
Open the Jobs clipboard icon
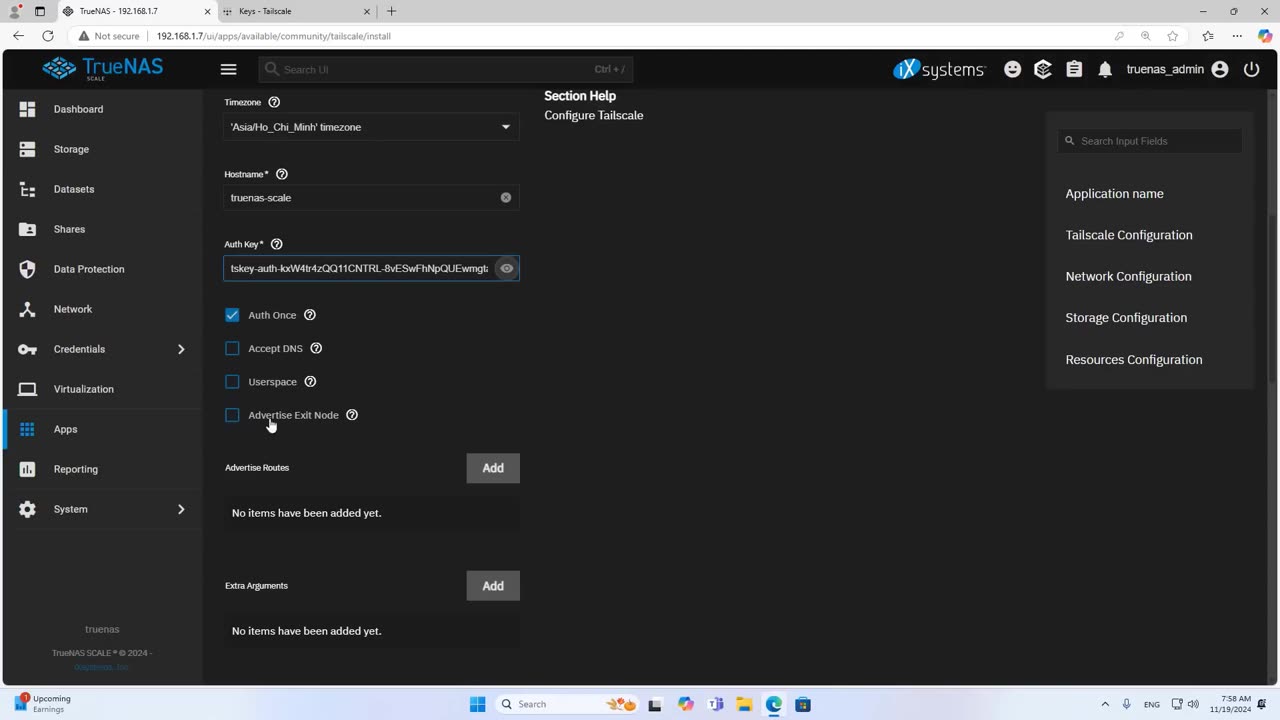pyautogui.click(x=1074, y=69)
